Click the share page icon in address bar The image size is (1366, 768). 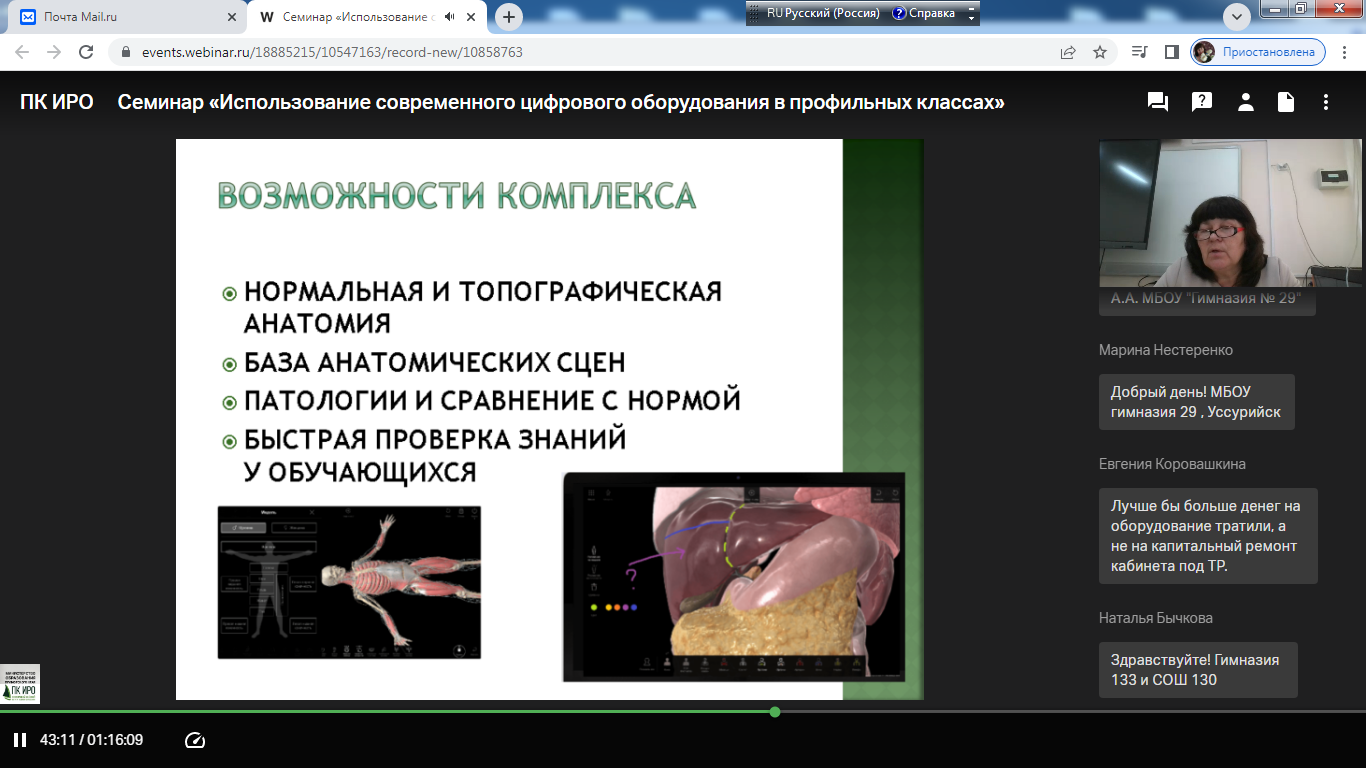point(1068,52)
